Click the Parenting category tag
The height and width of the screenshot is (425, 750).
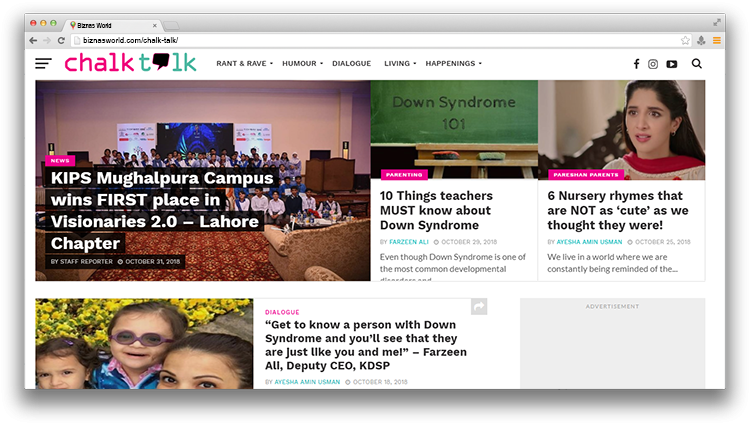point(404,174)
